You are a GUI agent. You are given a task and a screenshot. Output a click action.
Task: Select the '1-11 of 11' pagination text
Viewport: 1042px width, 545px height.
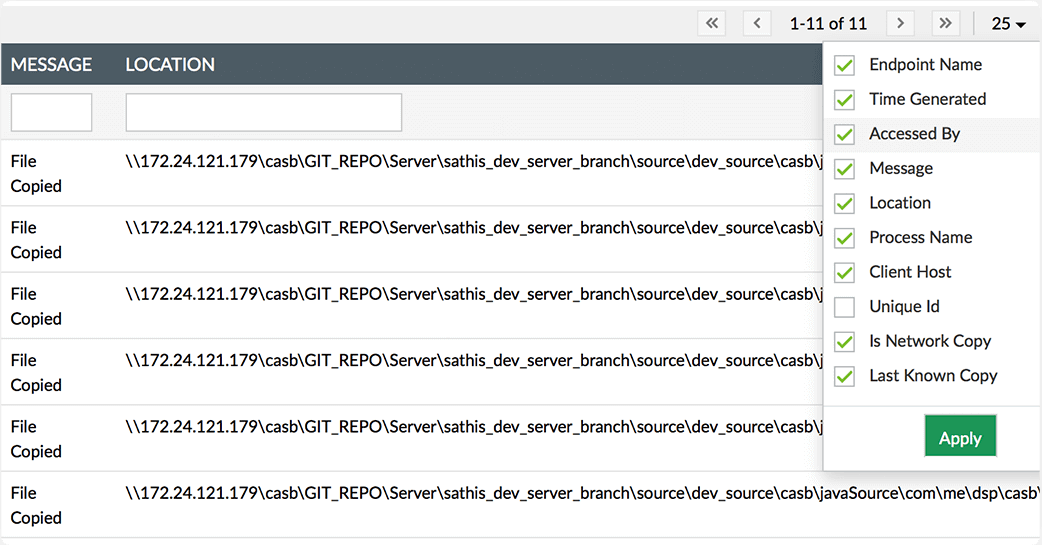point(828,24)
